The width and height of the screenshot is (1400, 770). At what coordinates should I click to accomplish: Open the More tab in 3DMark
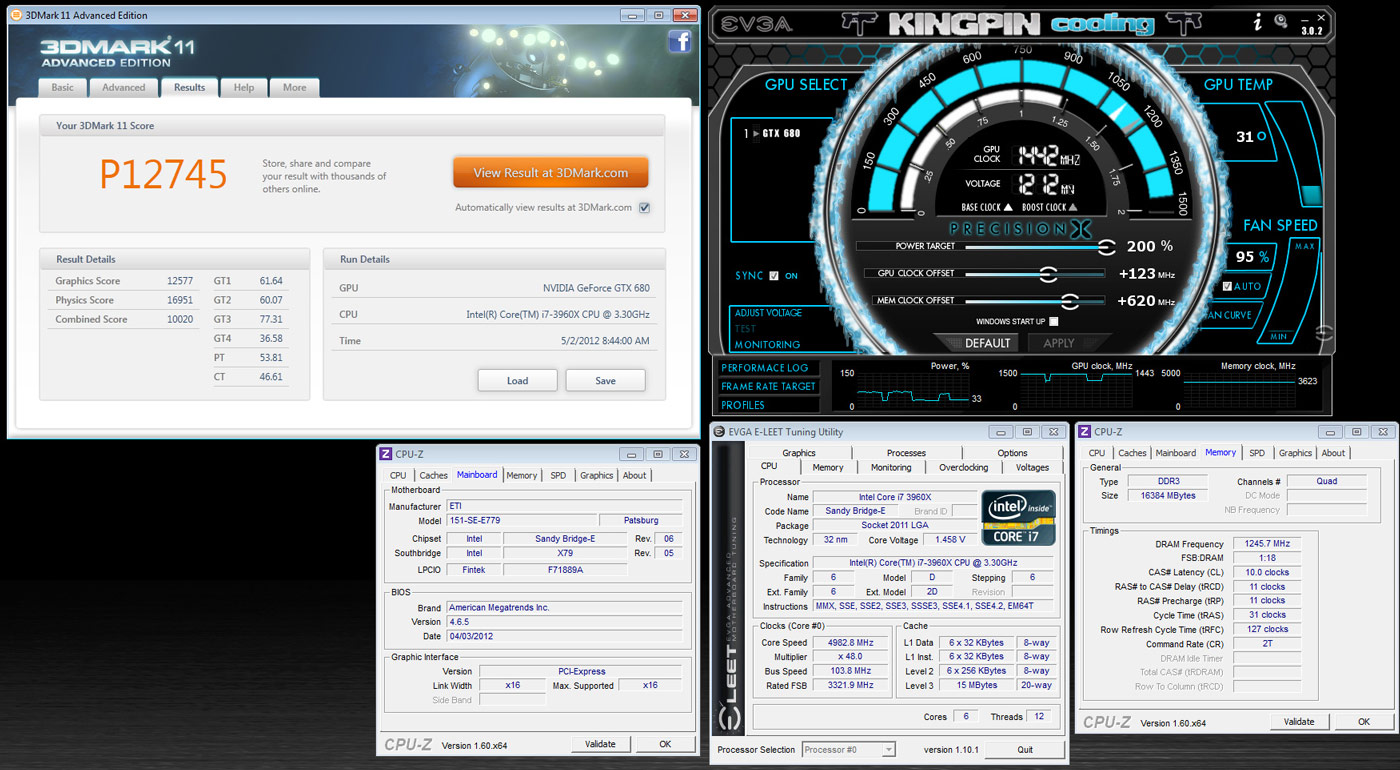pos(295,88)
